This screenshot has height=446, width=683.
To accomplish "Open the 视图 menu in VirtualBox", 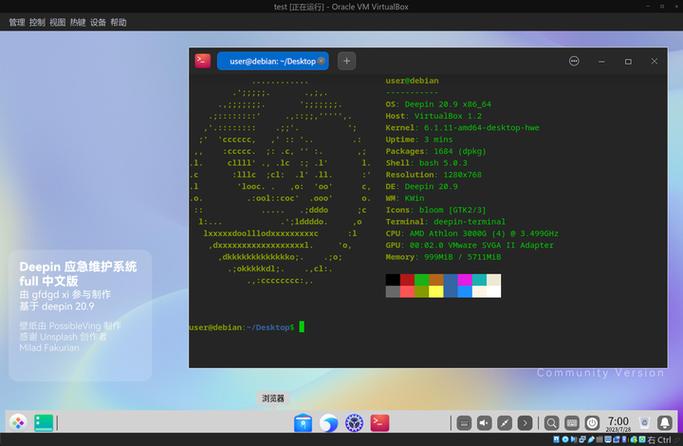I will click(57, 22).
